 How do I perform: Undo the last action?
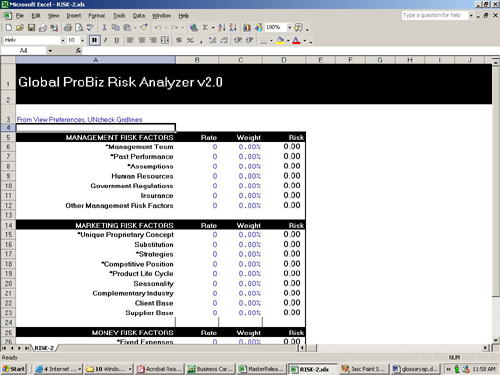pos(158,28)
